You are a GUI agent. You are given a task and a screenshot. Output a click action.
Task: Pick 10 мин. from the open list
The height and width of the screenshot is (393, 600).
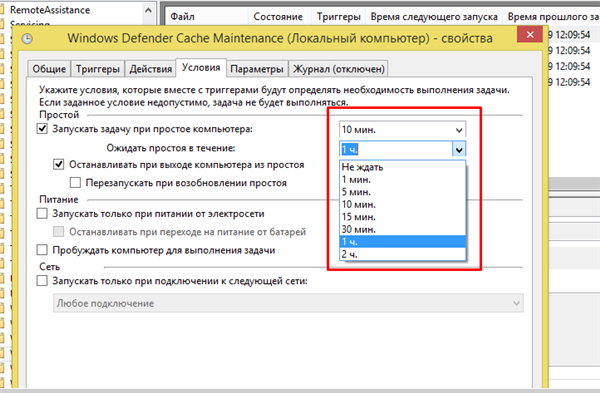coord(403,204)
